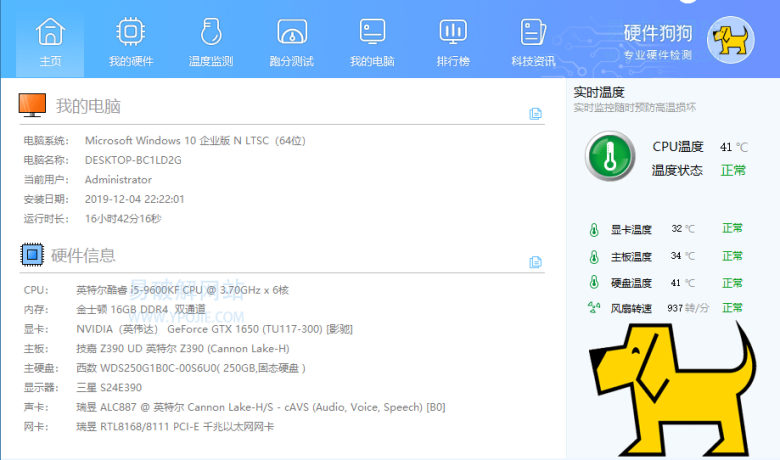Go to 跑分测试 benchmark tab
The image size is (780, 460).
point(292,43)
